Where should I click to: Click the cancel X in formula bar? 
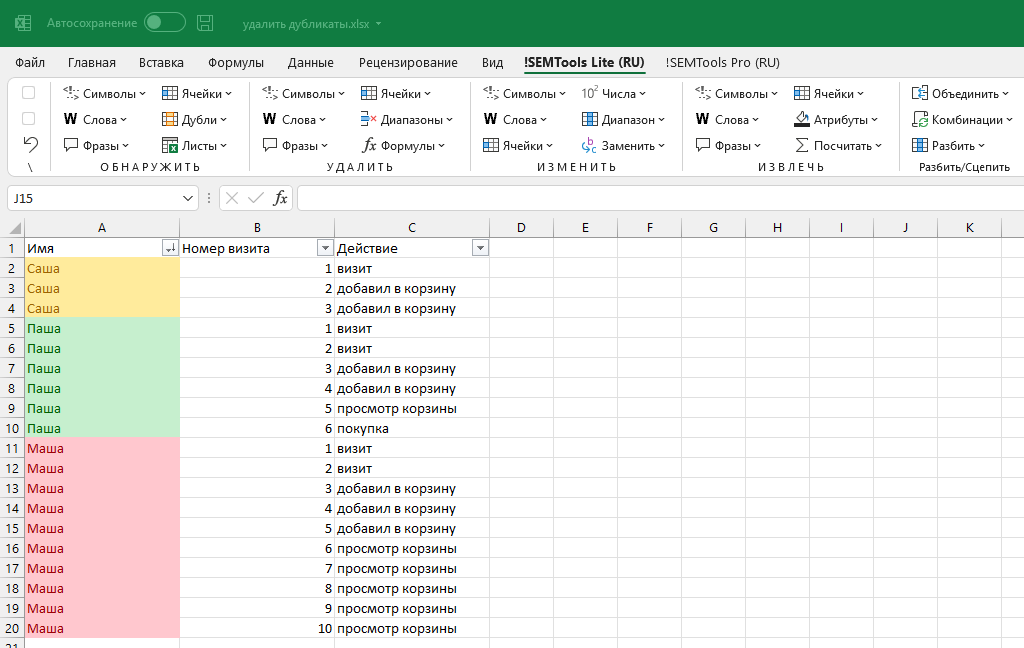click(x=232, y=198)
